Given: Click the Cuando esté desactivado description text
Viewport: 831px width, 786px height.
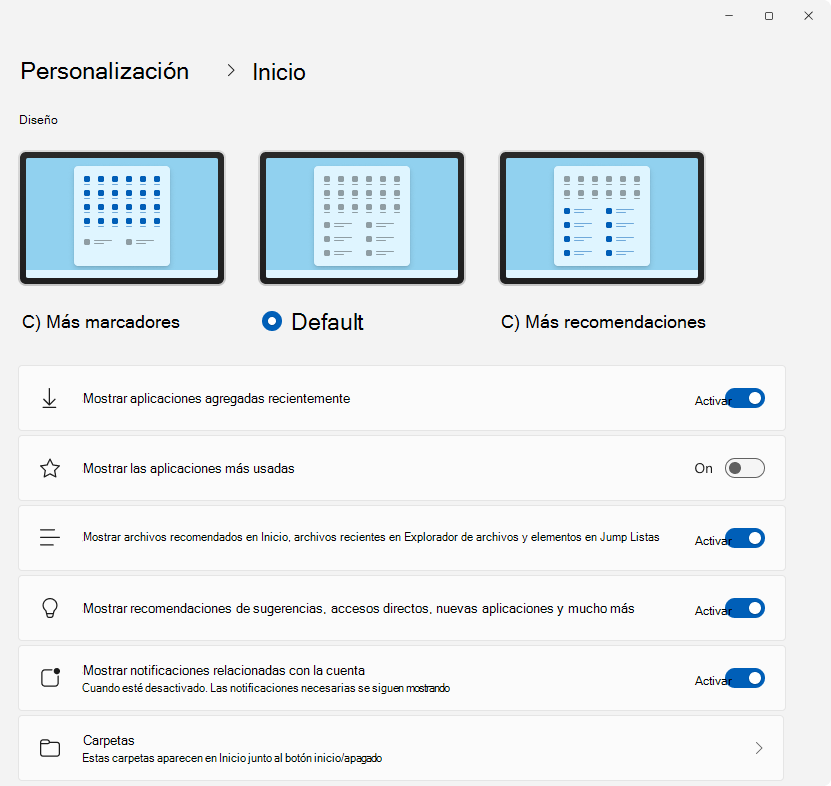Looking at the screenshot, I should (x=266, y=688).
